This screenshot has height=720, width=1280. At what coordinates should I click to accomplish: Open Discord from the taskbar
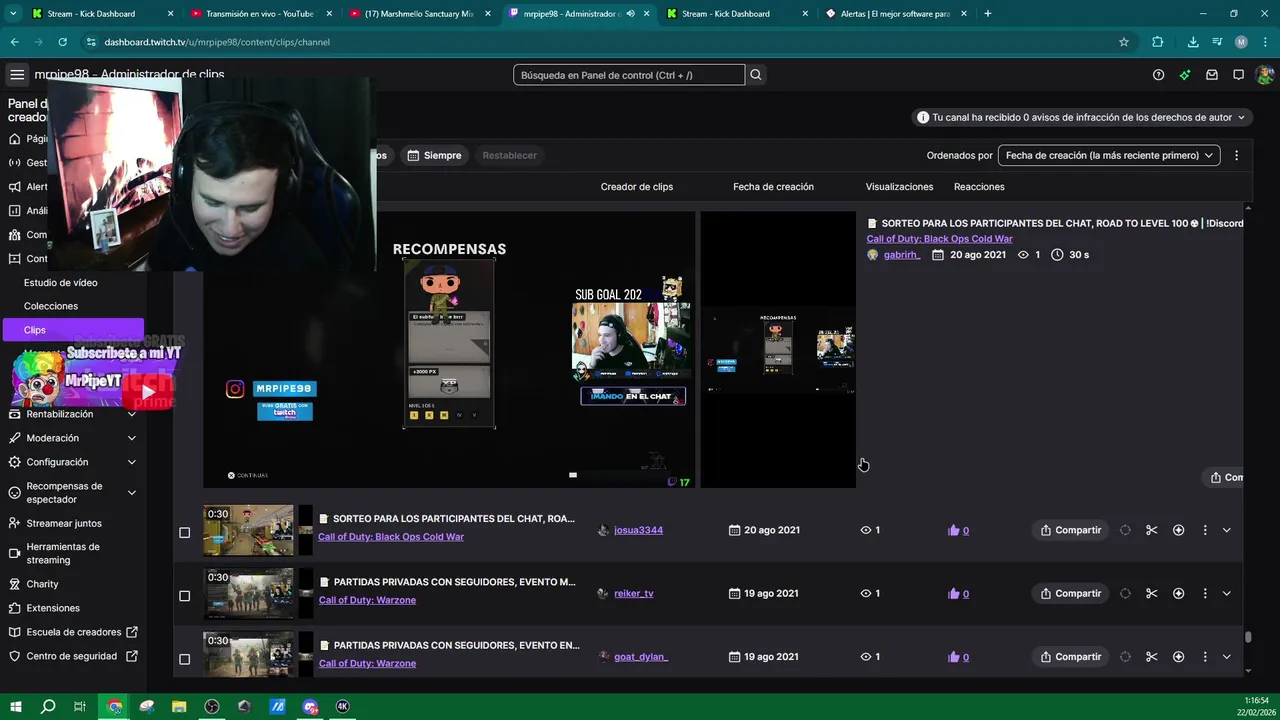pyautogui.click(x=310, y=706)
